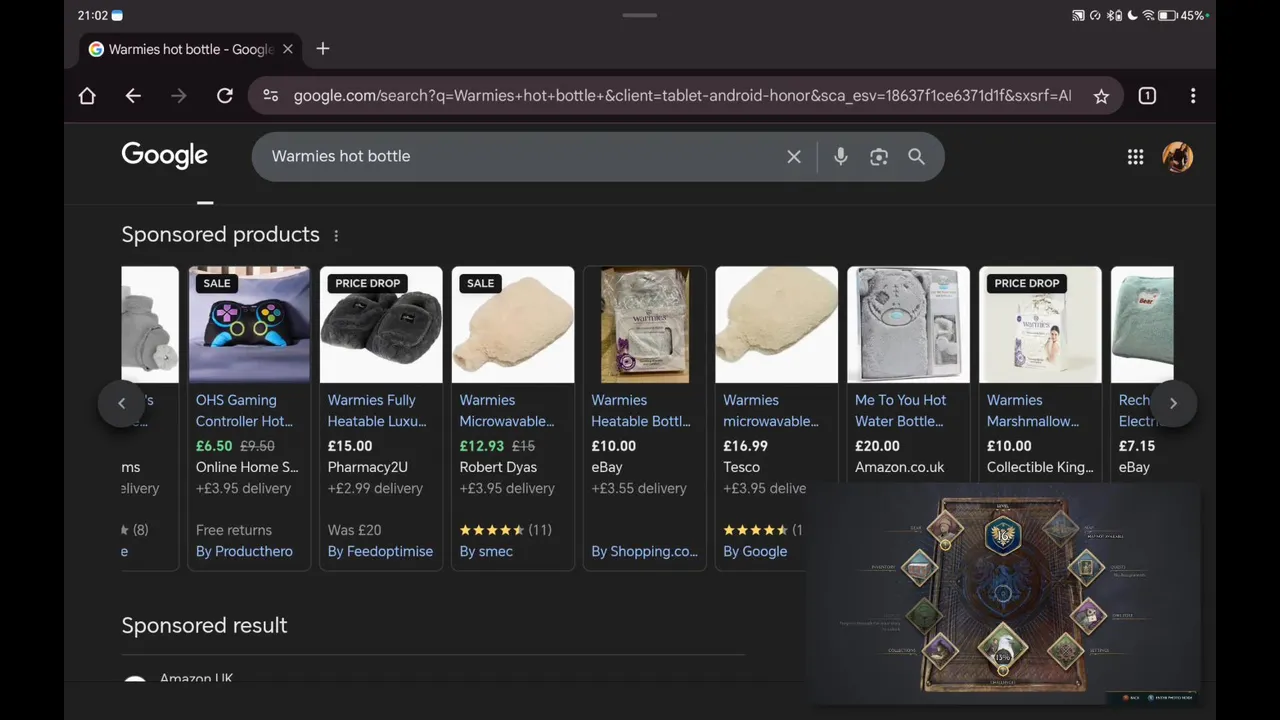Click the Google logo
The width and height of the screenshot is (1280, 720).
[165, 156]
